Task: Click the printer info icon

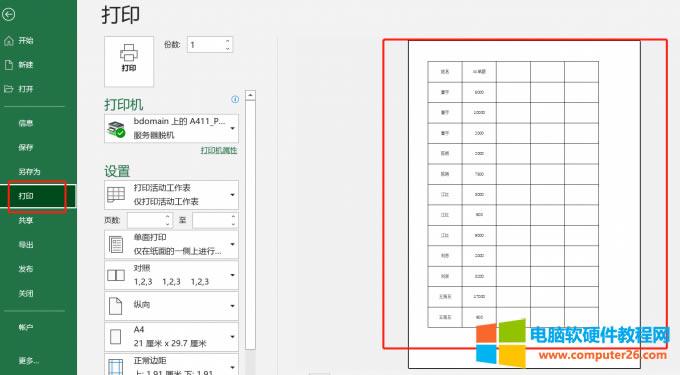Action: [x=235, y=99]
